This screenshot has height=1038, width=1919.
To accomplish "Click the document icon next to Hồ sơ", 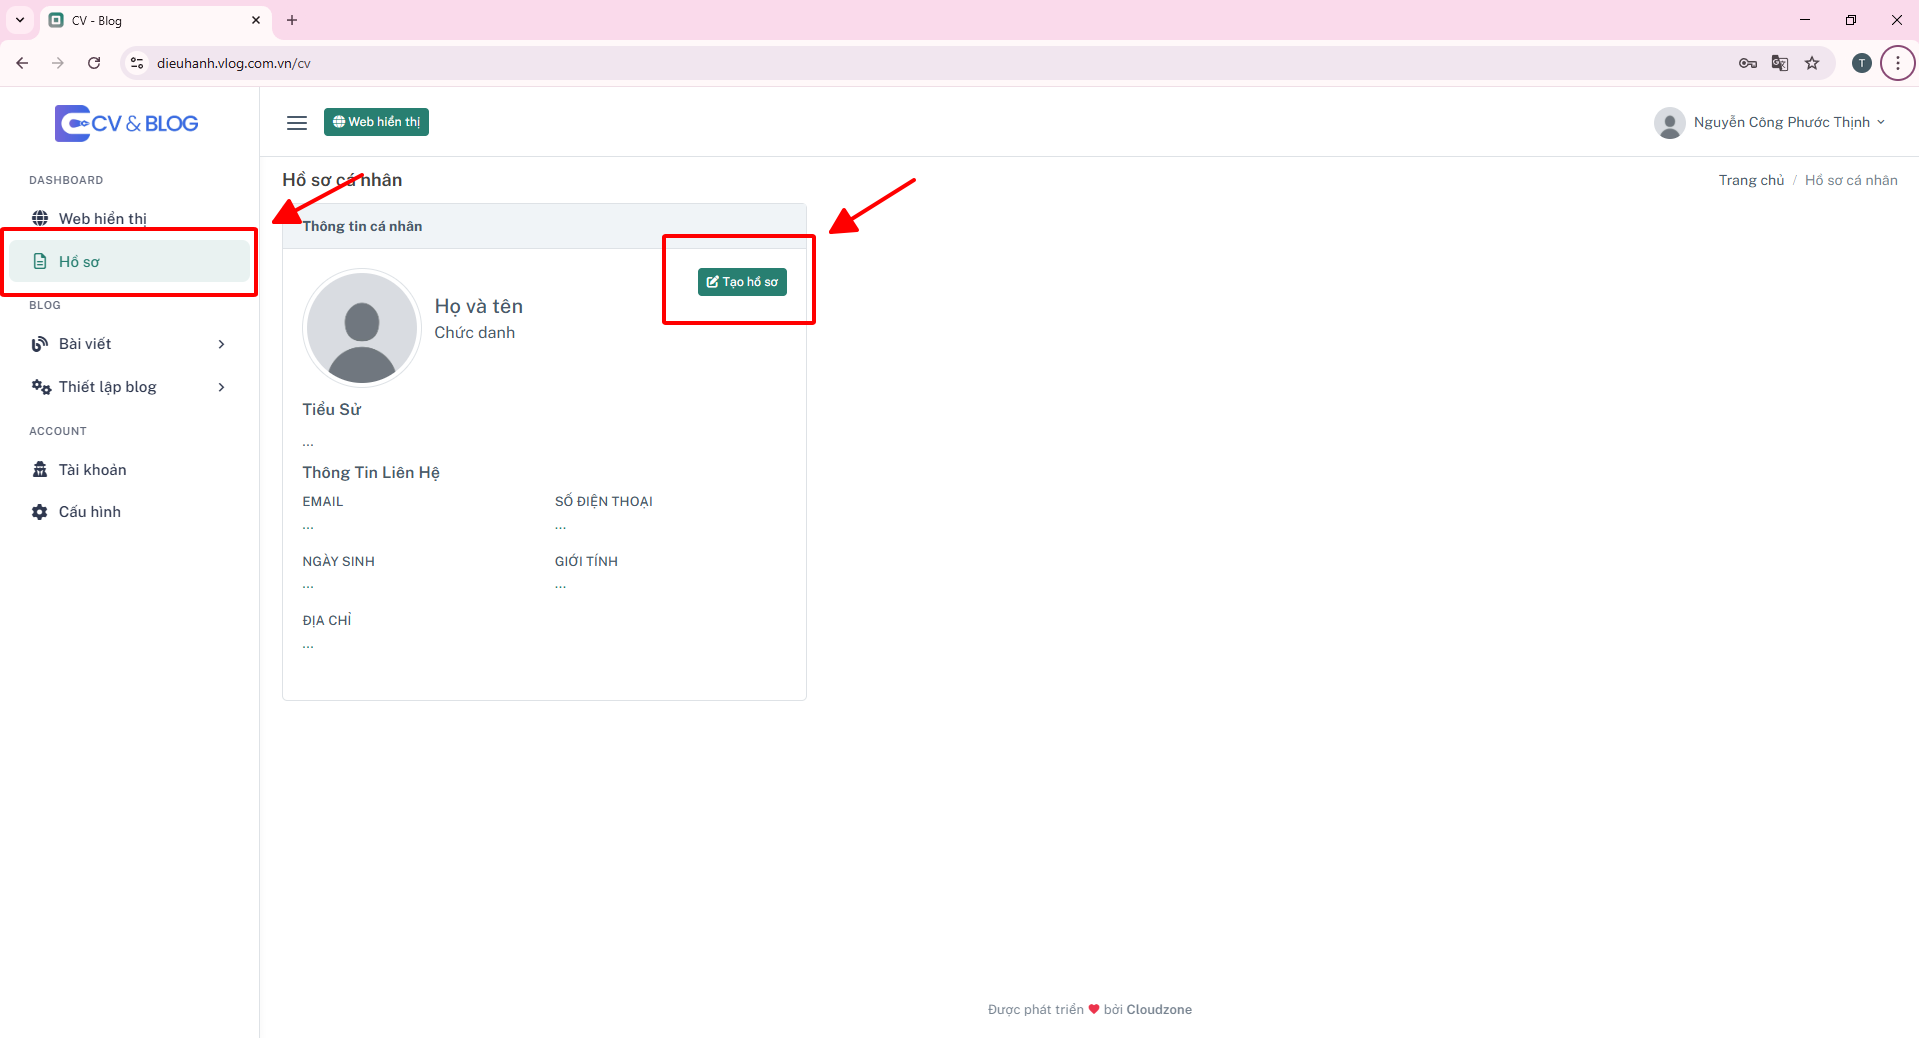I will click(x=40, y=261).
